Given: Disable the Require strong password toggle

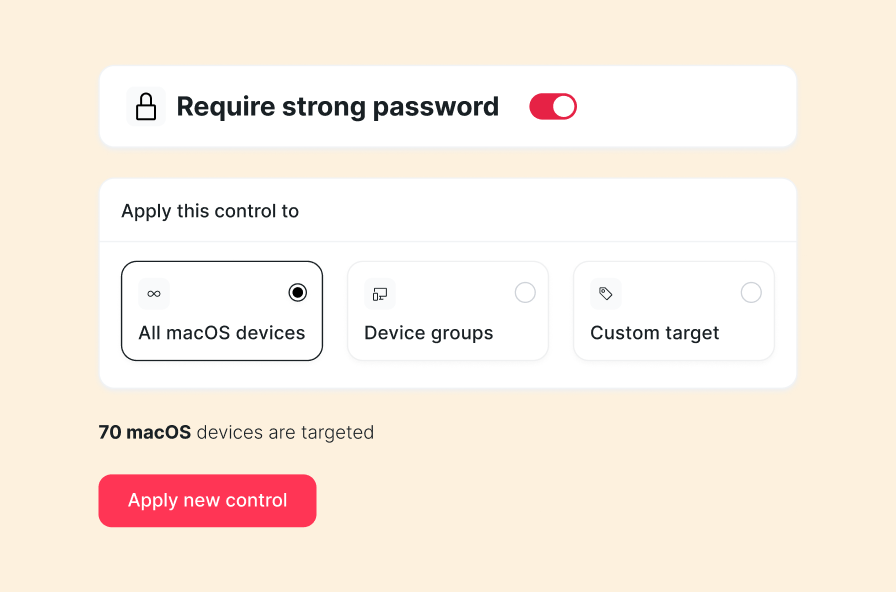Looking at the screenshot, I should [553, 107].
